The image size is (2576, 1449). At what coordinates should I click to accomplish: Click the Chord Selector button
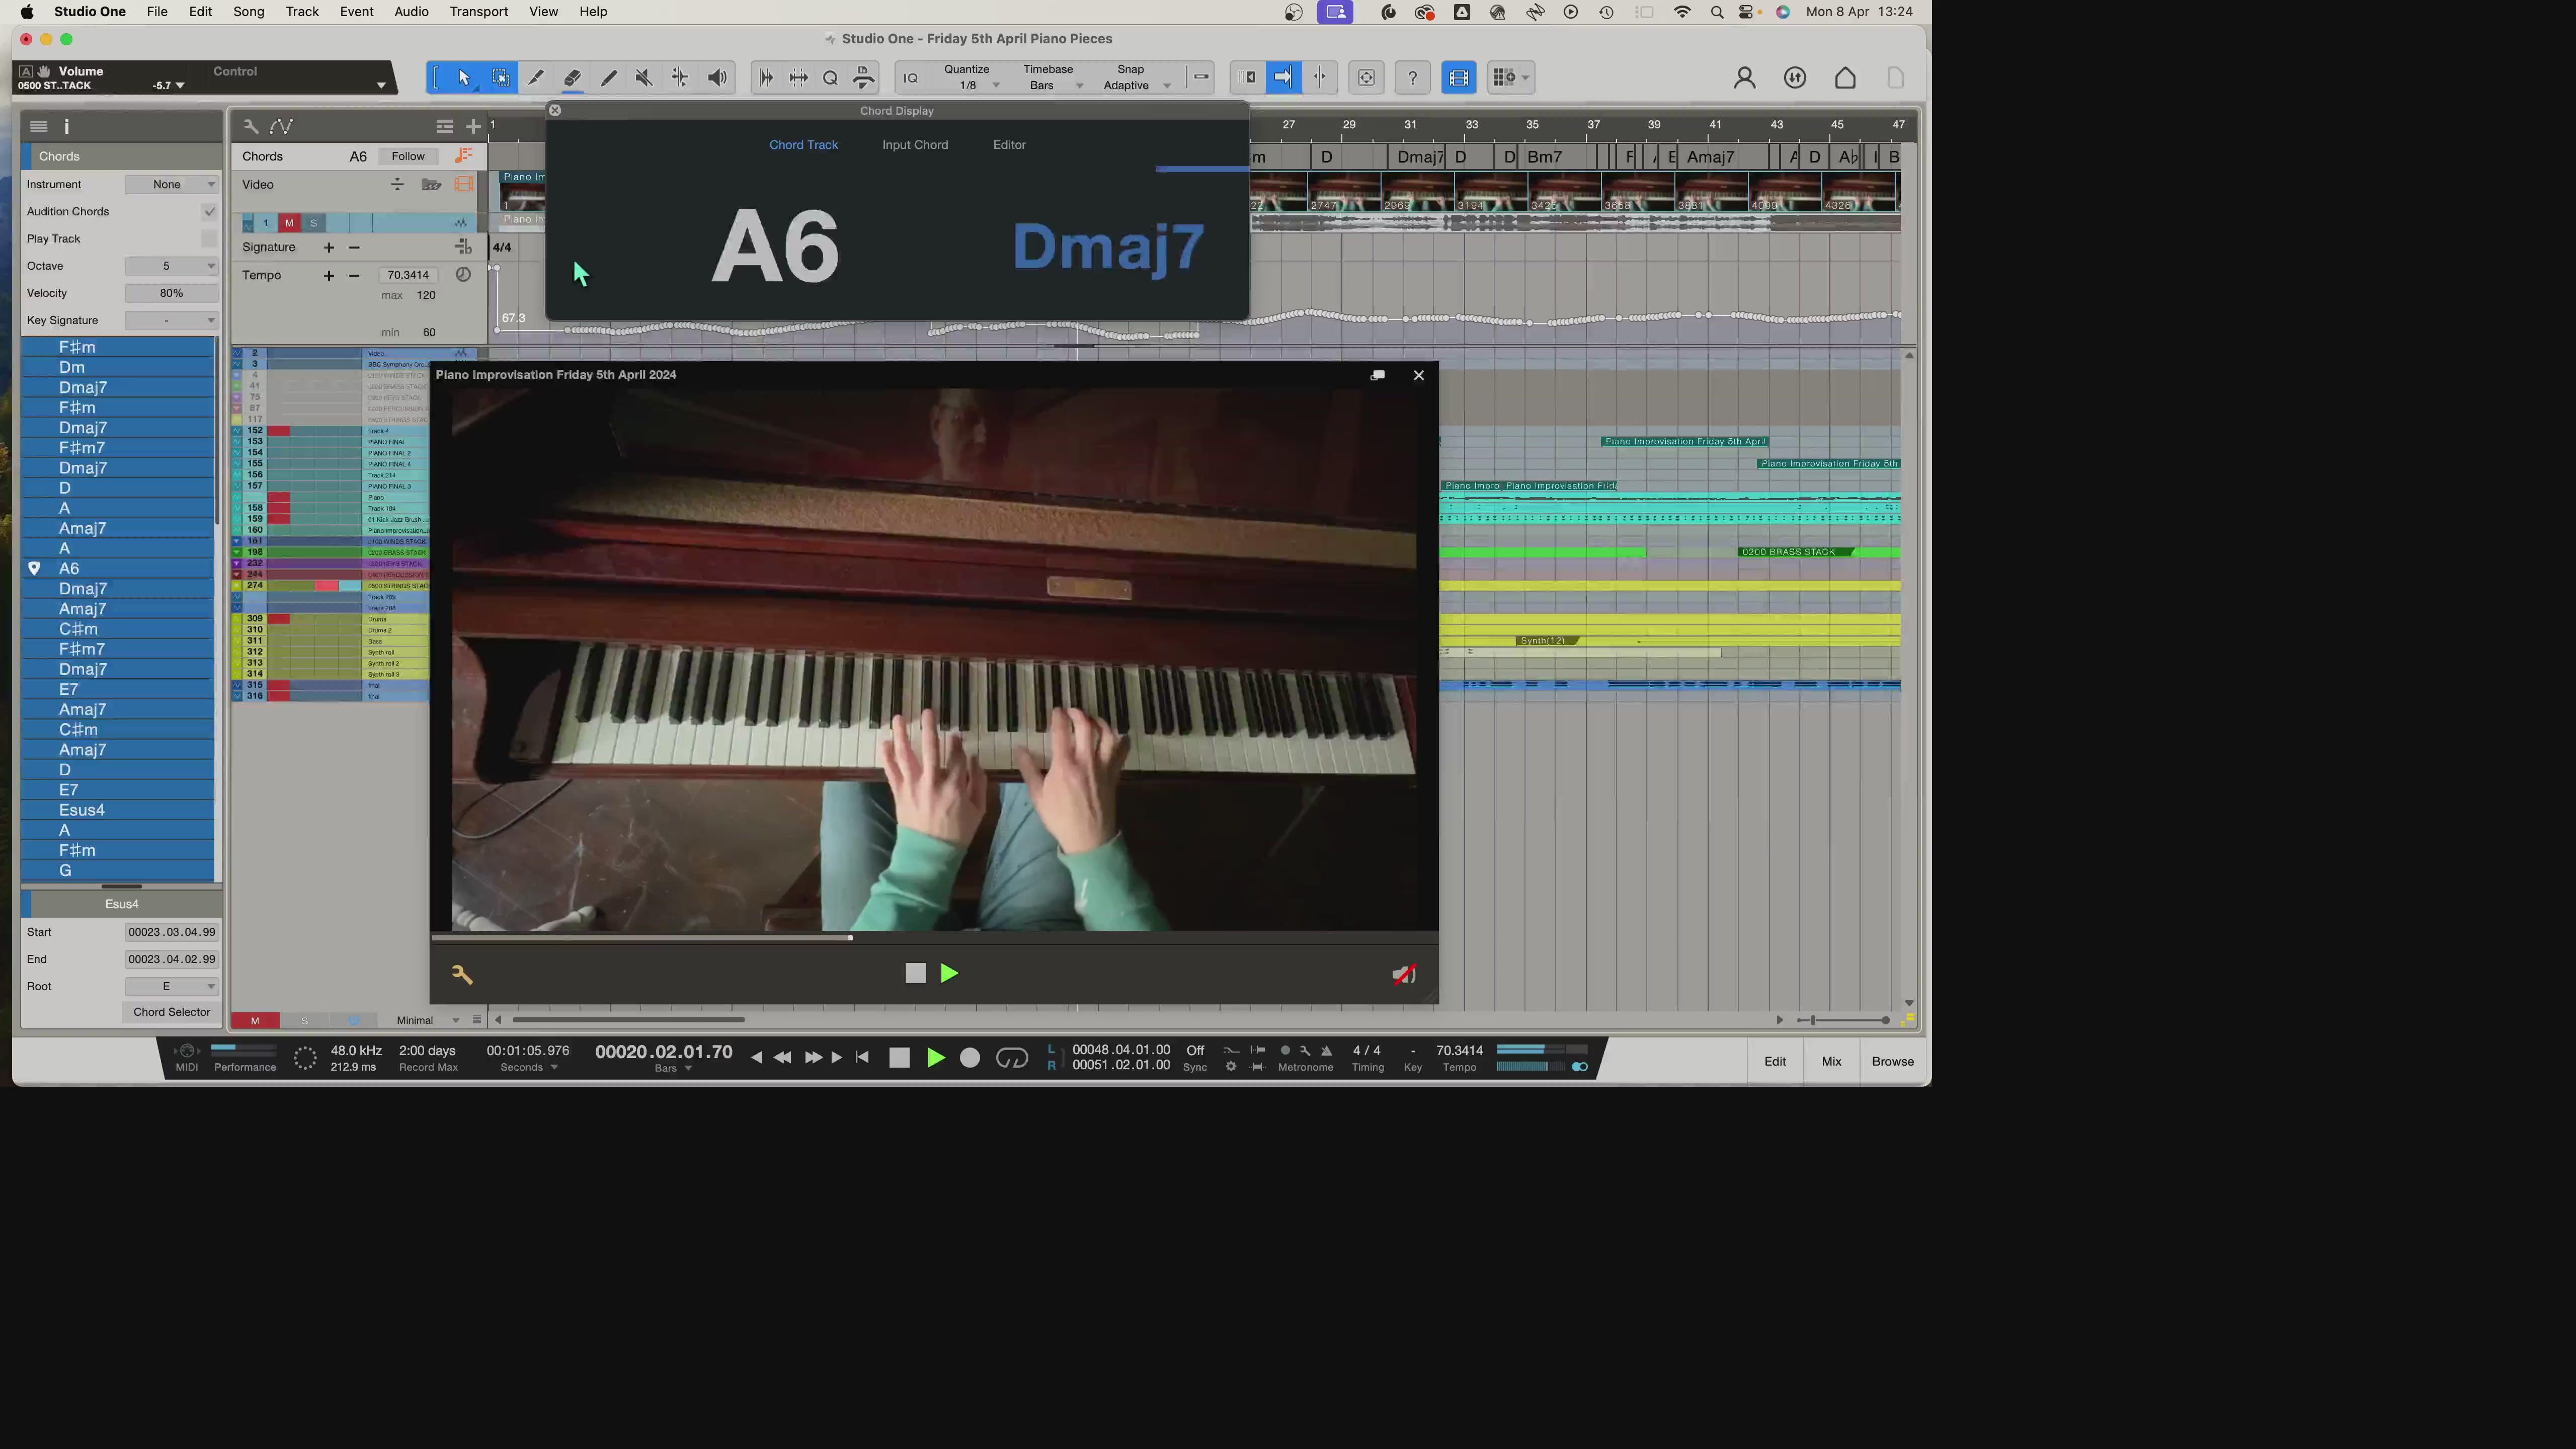(172, 1012)
